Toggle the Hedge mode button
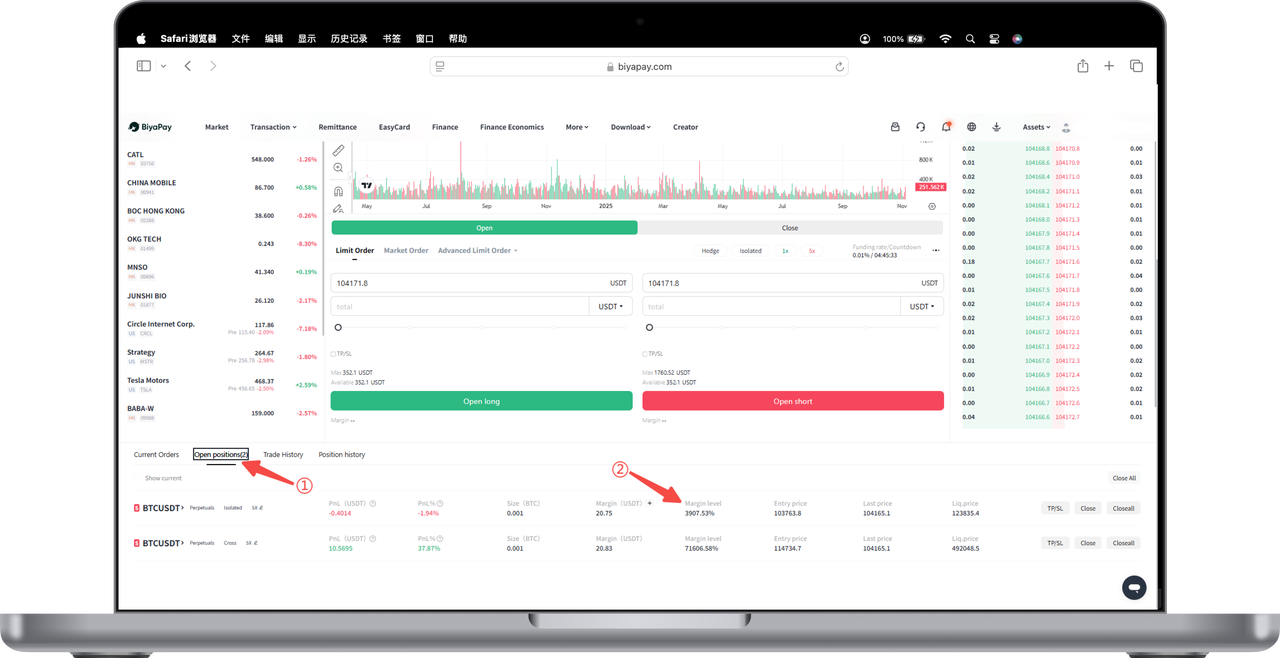The height and width of the screenshot is (658, 1280). pyautogui.click(x=710, y=251)
